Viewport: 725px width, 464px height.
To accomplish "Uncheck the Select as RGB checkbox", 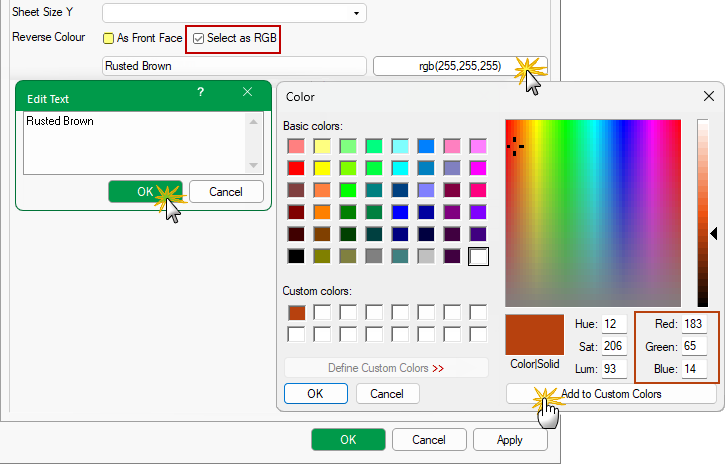I will click(199, 39).
